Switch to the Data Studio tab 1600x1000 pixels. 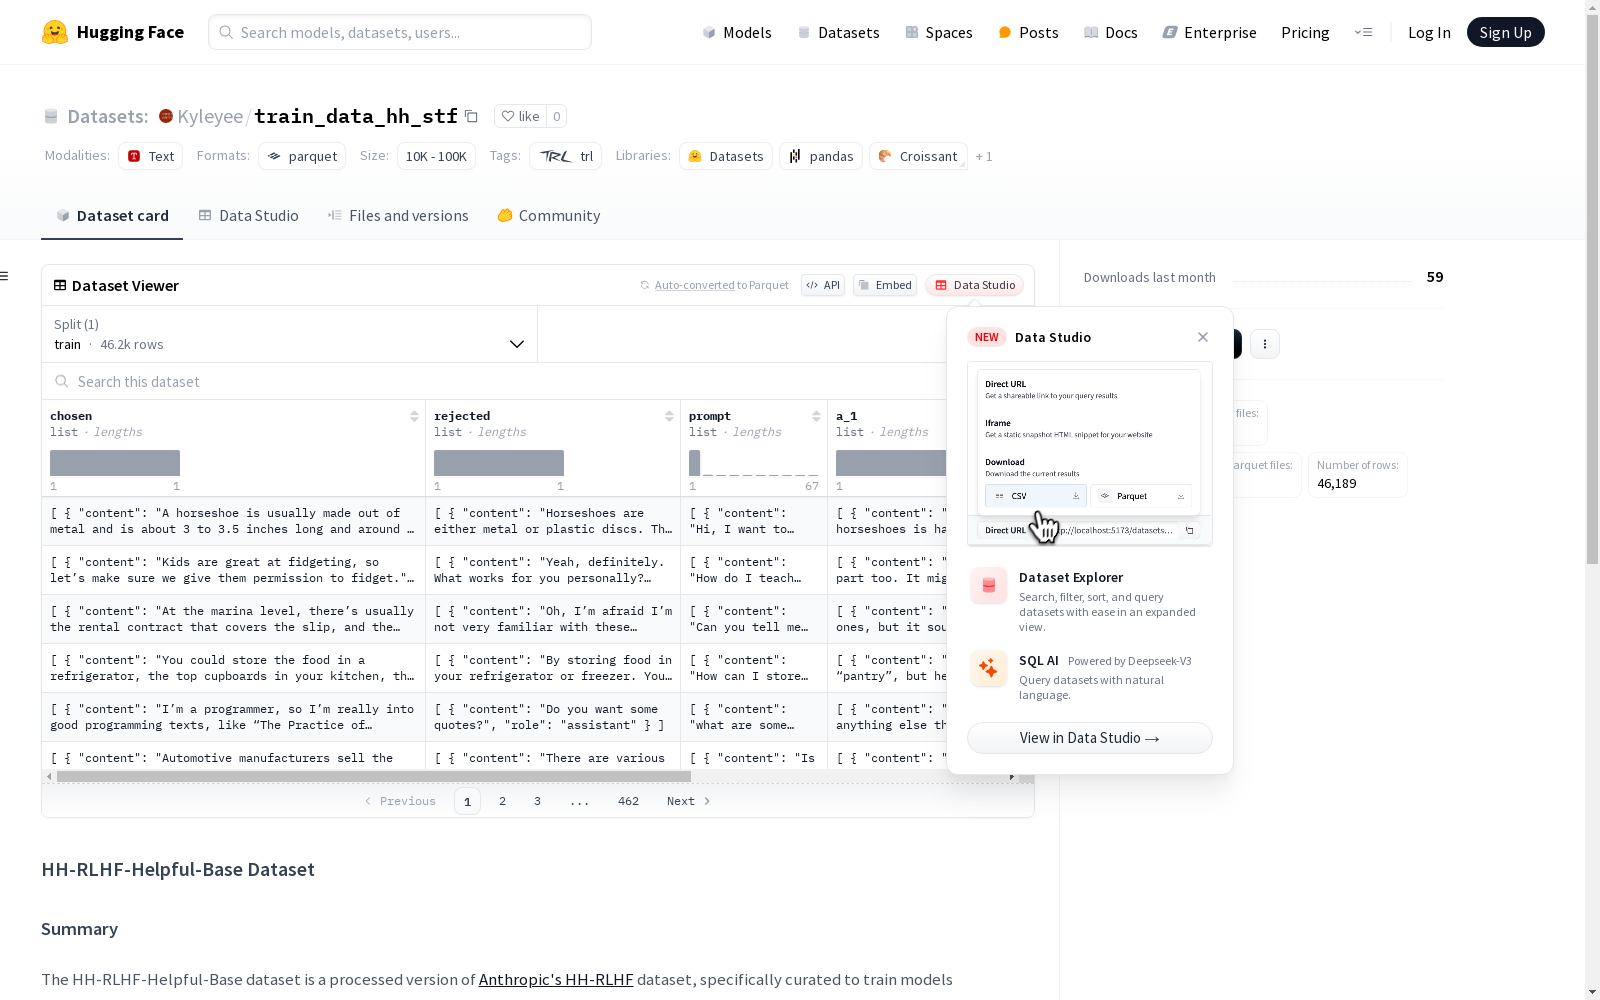(248, 216)
